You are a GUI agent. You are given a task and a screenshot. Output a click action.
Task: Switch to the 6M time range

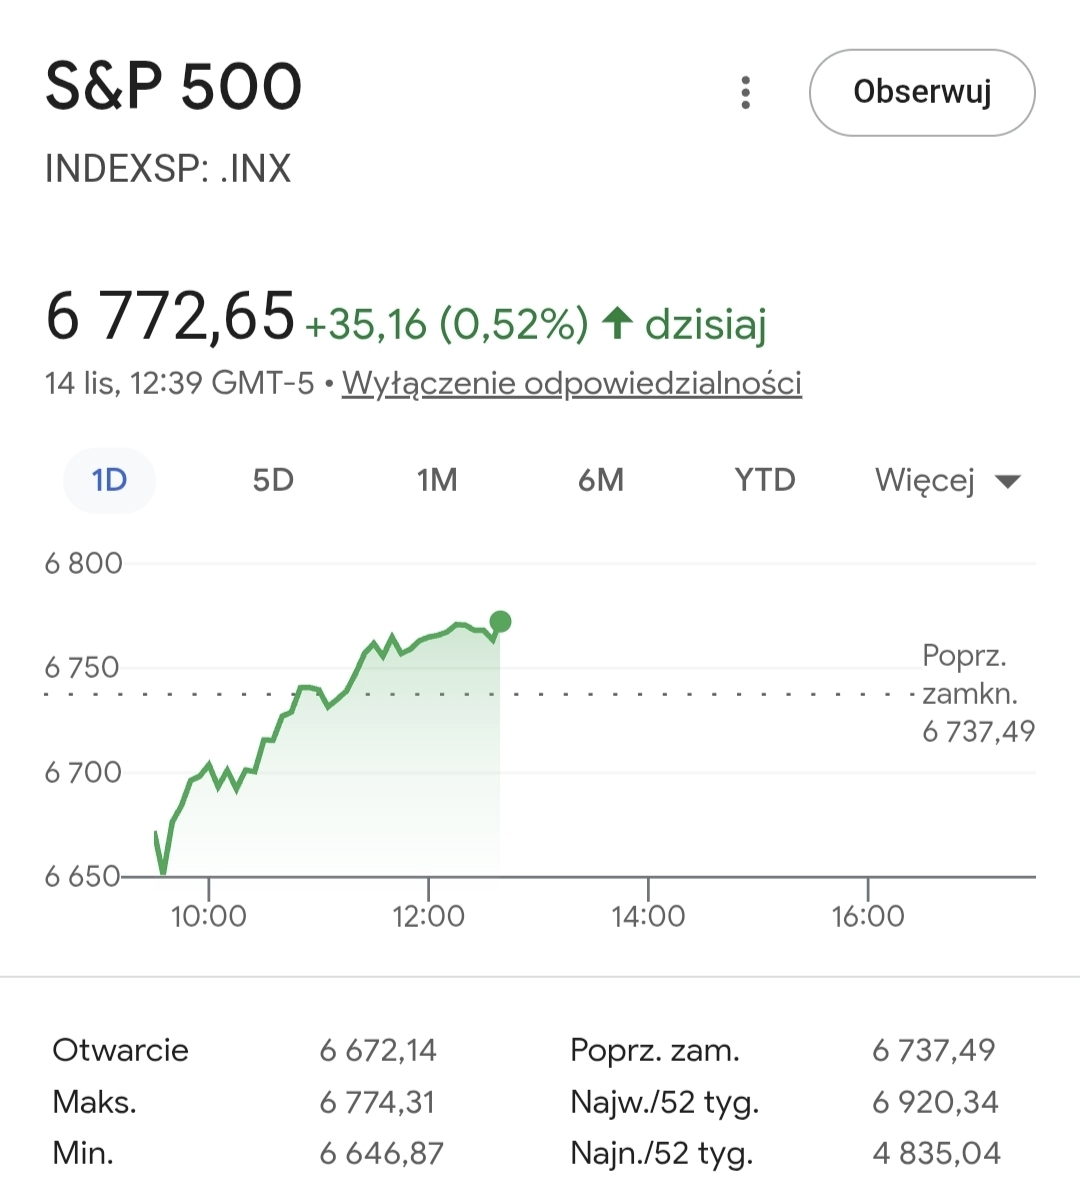tap(601, 480)
